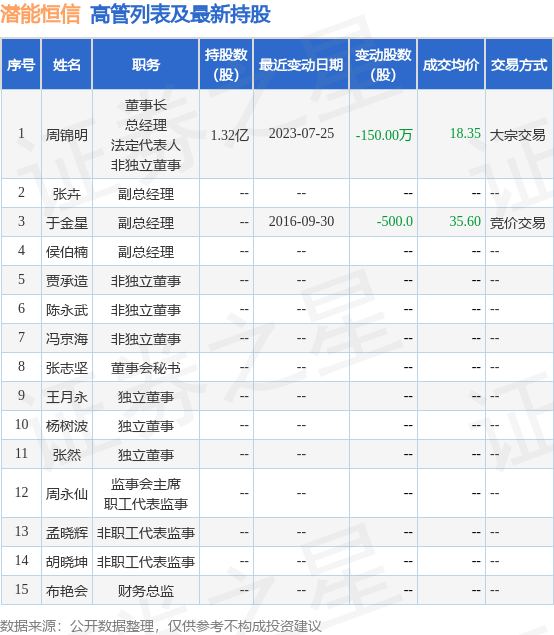Click the 序号 column header
This screenshot has height=635, width=554.
click(21, 64)
